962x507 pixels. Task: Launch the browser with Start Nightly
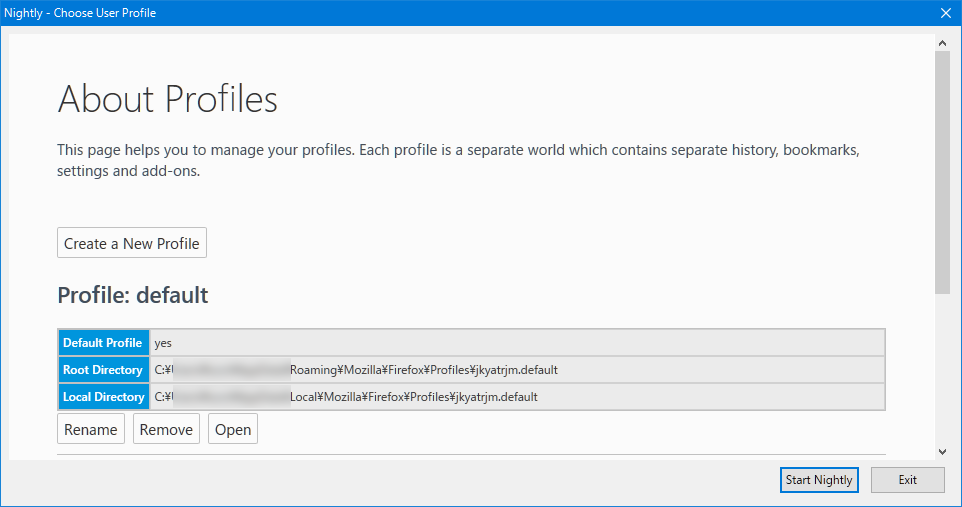tap(819, 480)
